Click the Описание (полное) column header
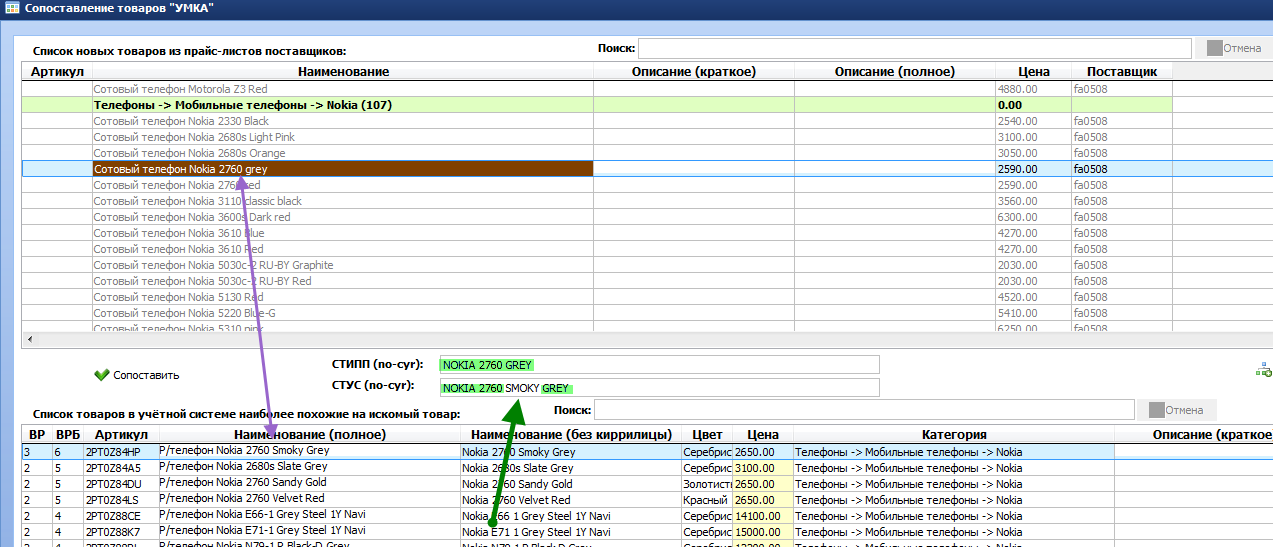This screenshot has width=1273, height=547. click(895, 72)
